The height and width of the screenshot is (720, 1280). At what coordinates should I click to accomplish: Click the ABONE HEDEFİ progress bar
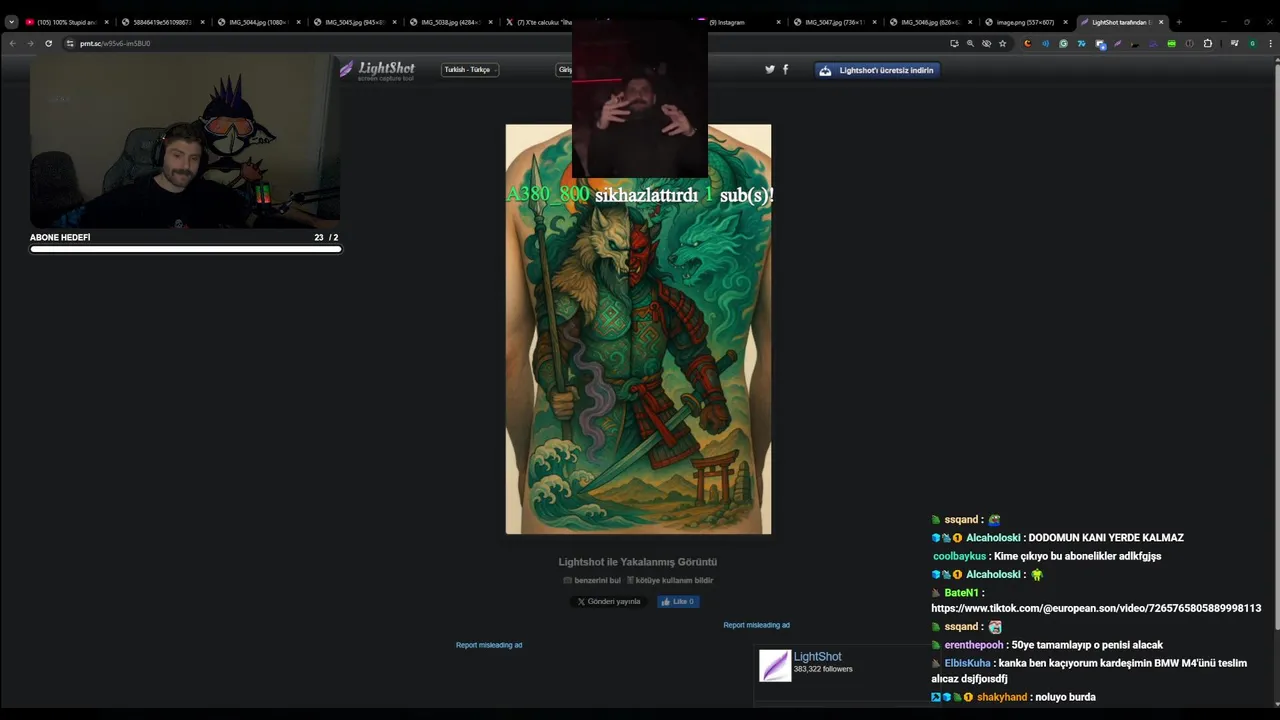(185, 249)
